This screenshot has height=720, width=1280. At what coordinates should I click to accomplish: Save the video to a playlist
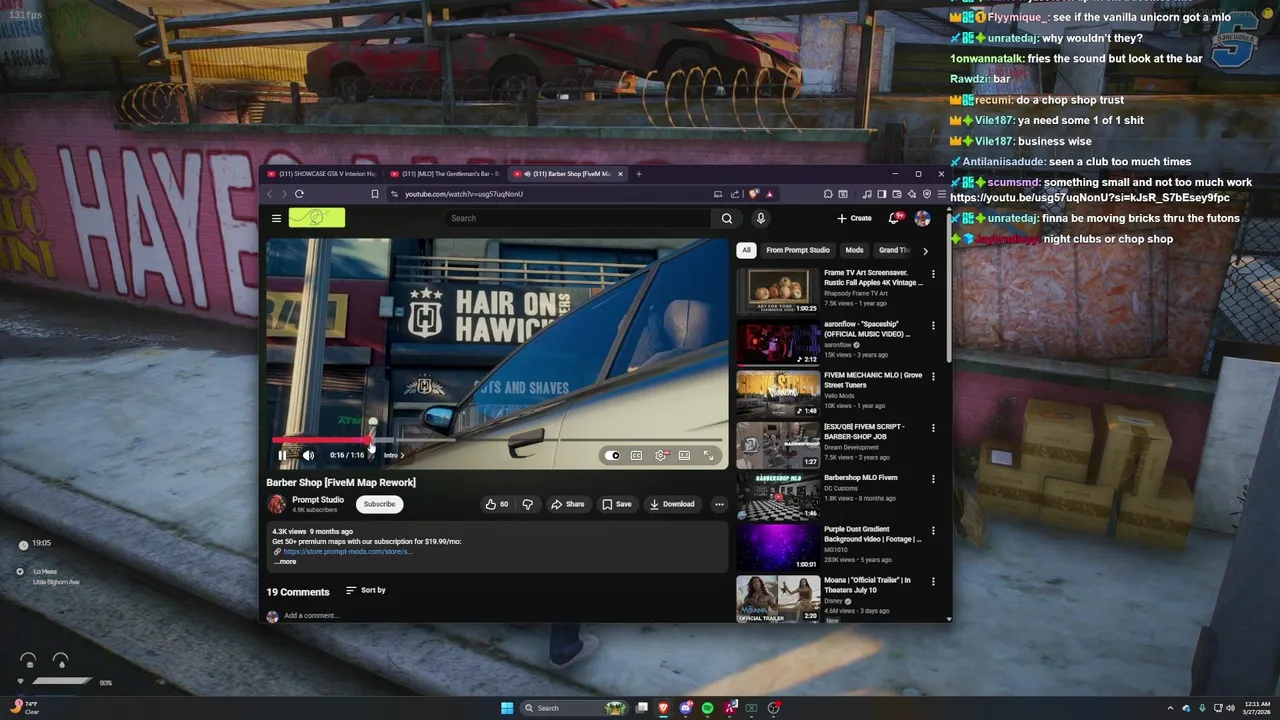click(617, 504)
